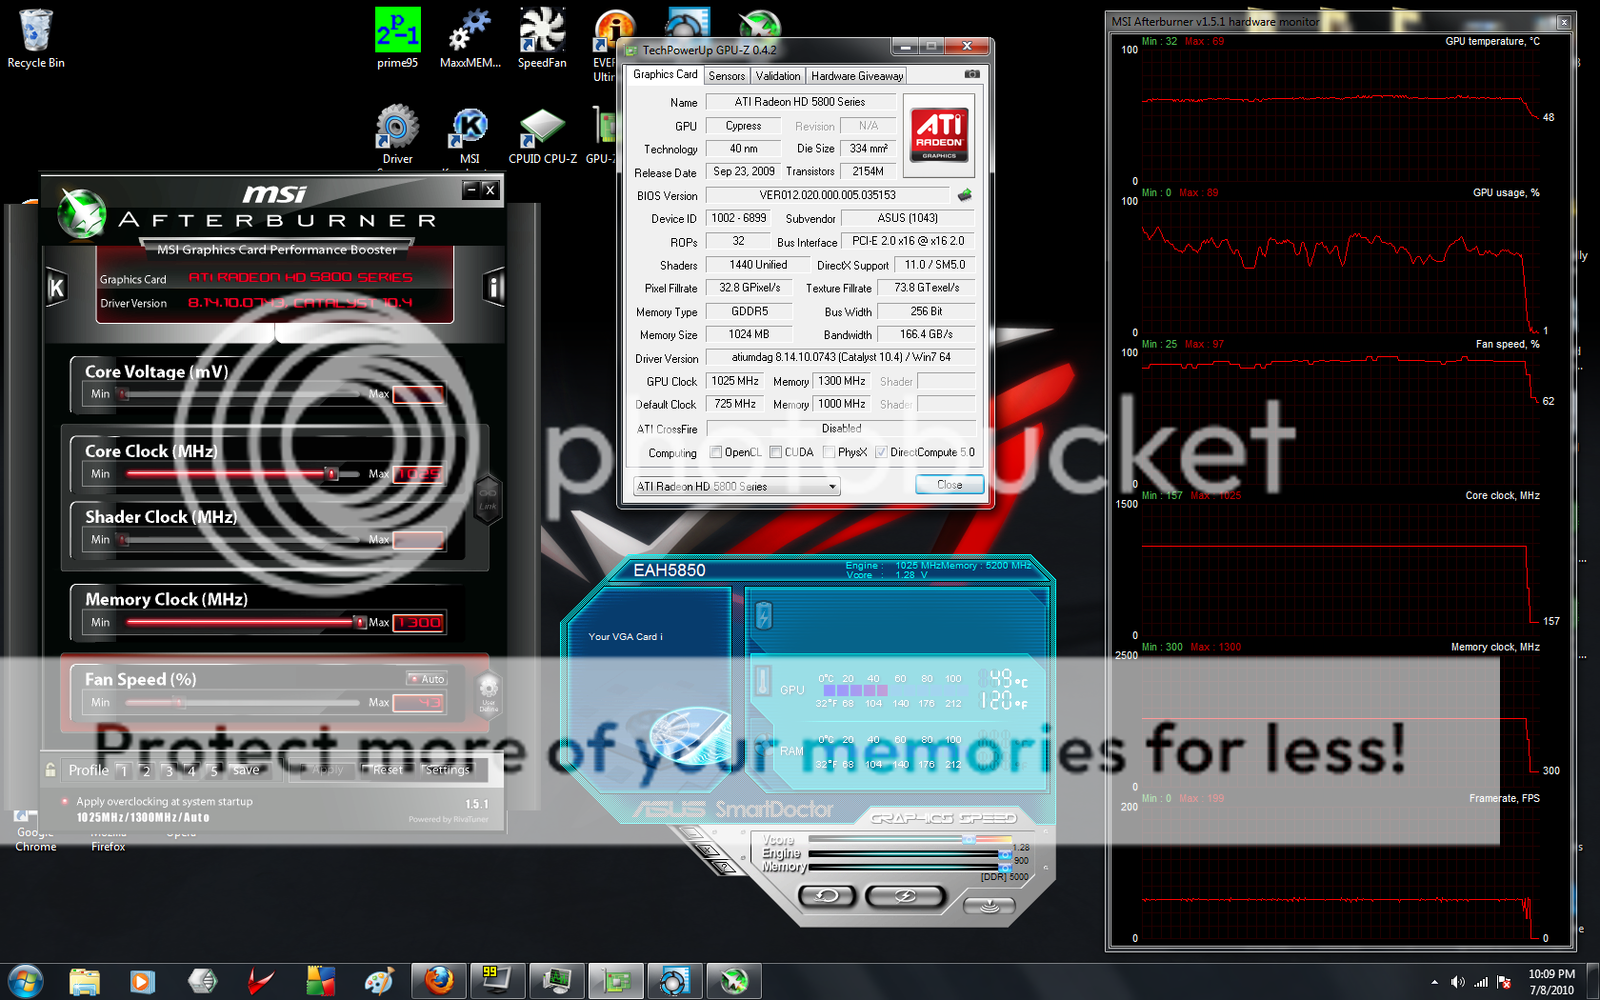This screenshot has width=1600, height=1000.
Task: Select Afterburner profile 5
Action: [x=214, y=770]
